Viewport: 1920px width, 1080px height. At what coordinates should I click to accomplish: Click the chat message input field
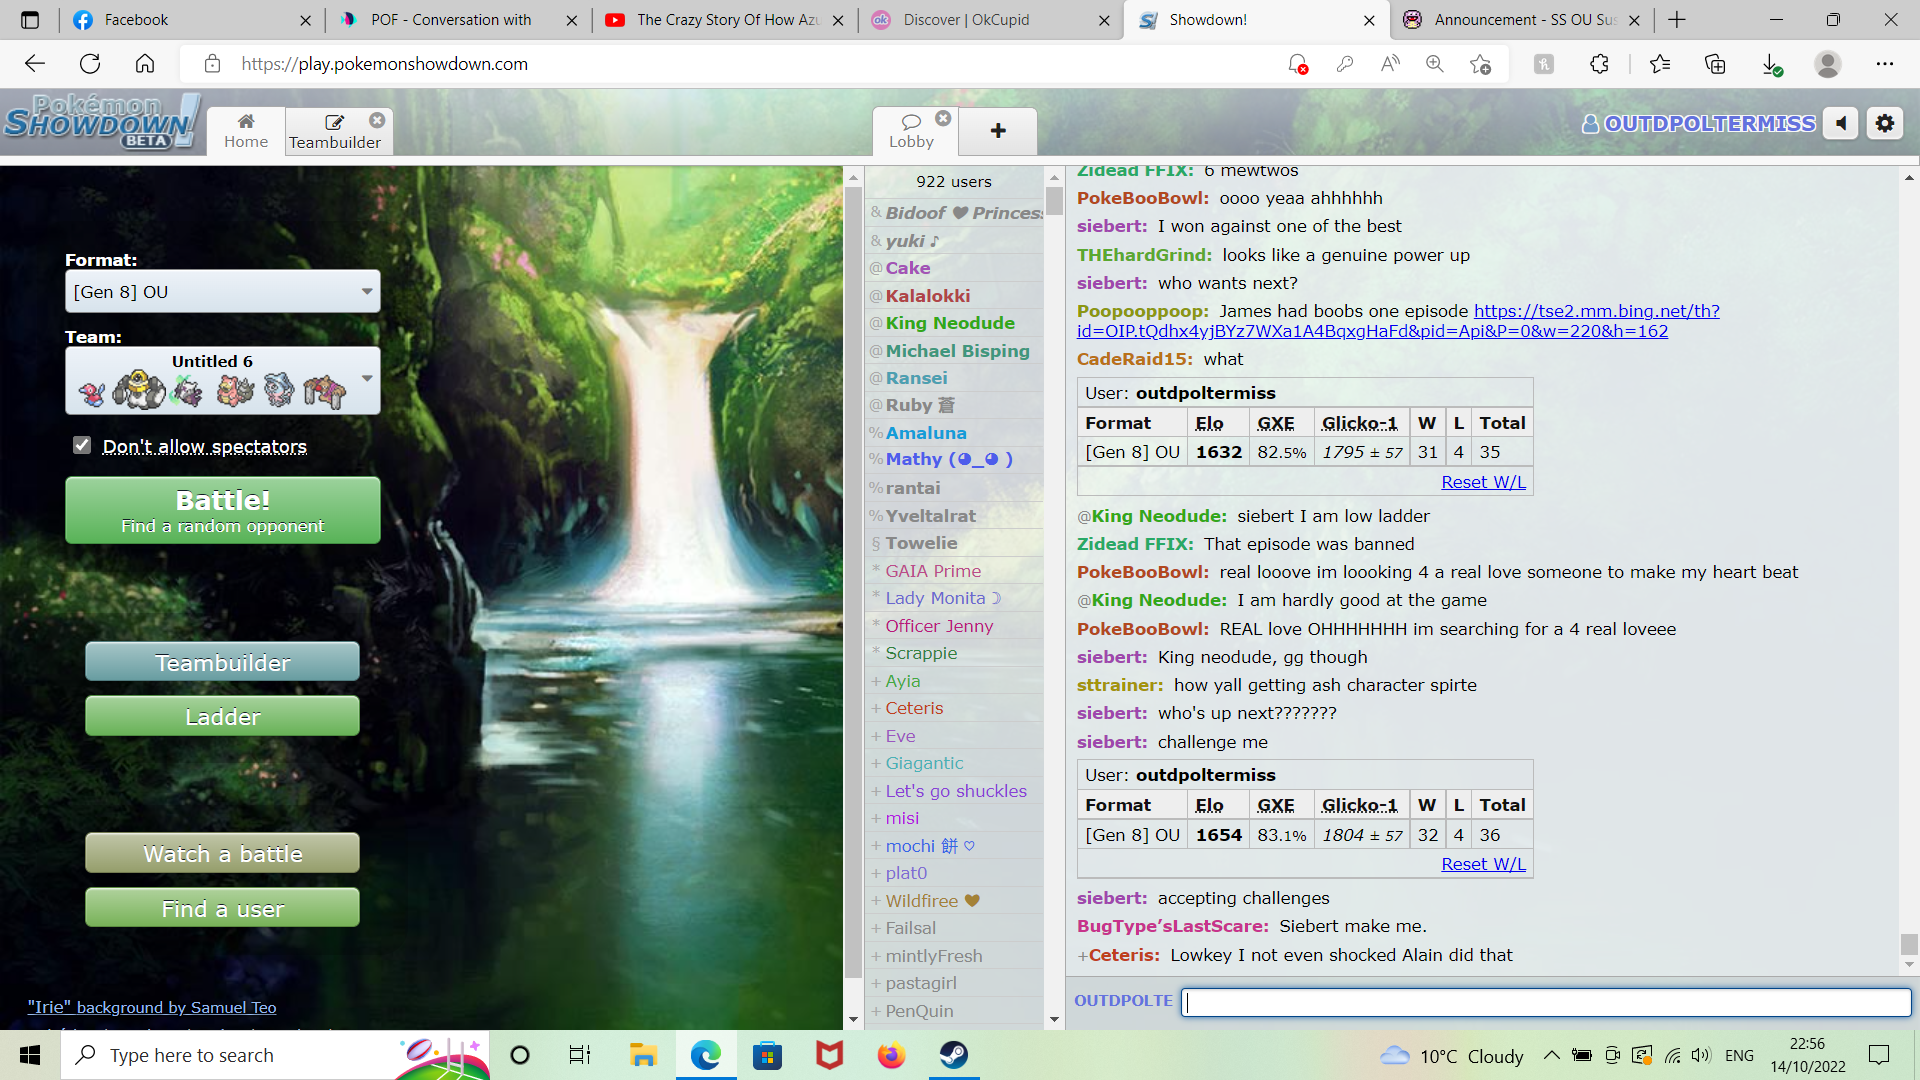pos(1545,1001)
